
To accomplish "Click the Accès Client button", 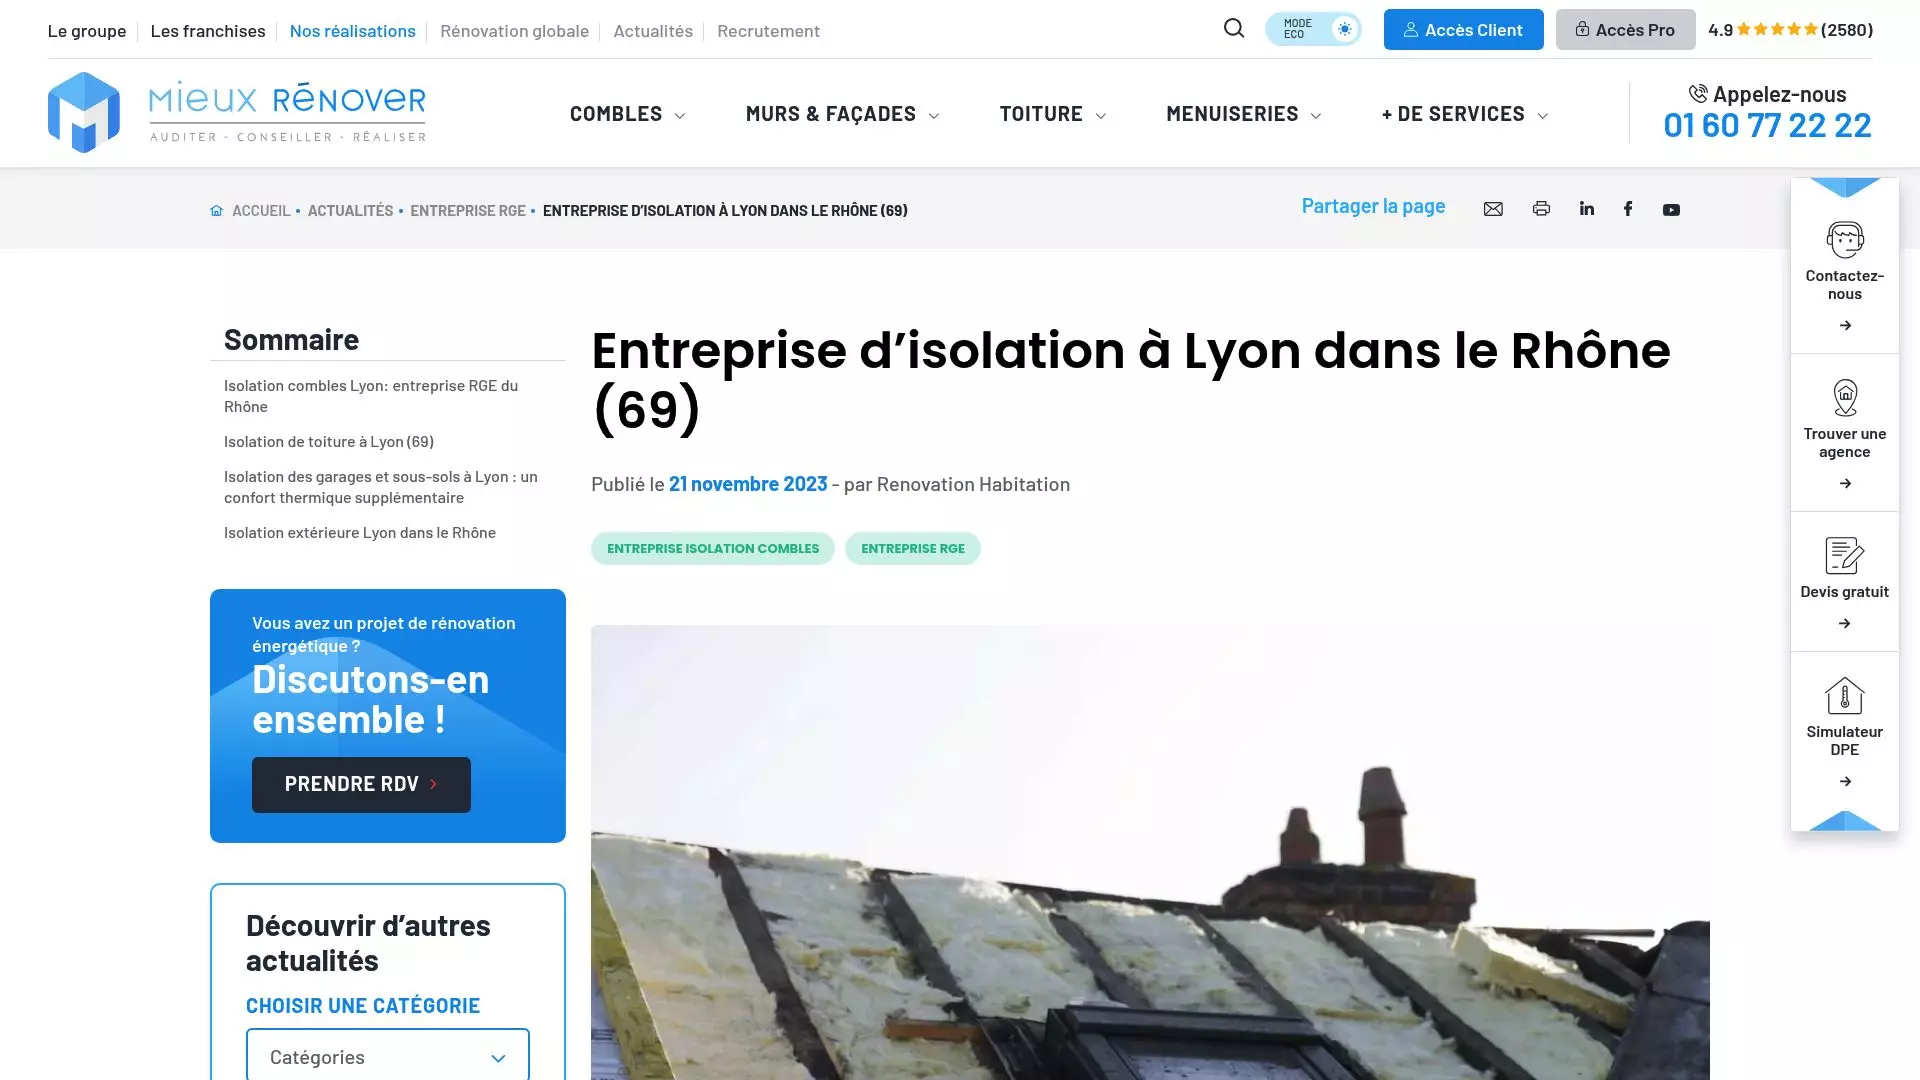I will [1463, 30].
